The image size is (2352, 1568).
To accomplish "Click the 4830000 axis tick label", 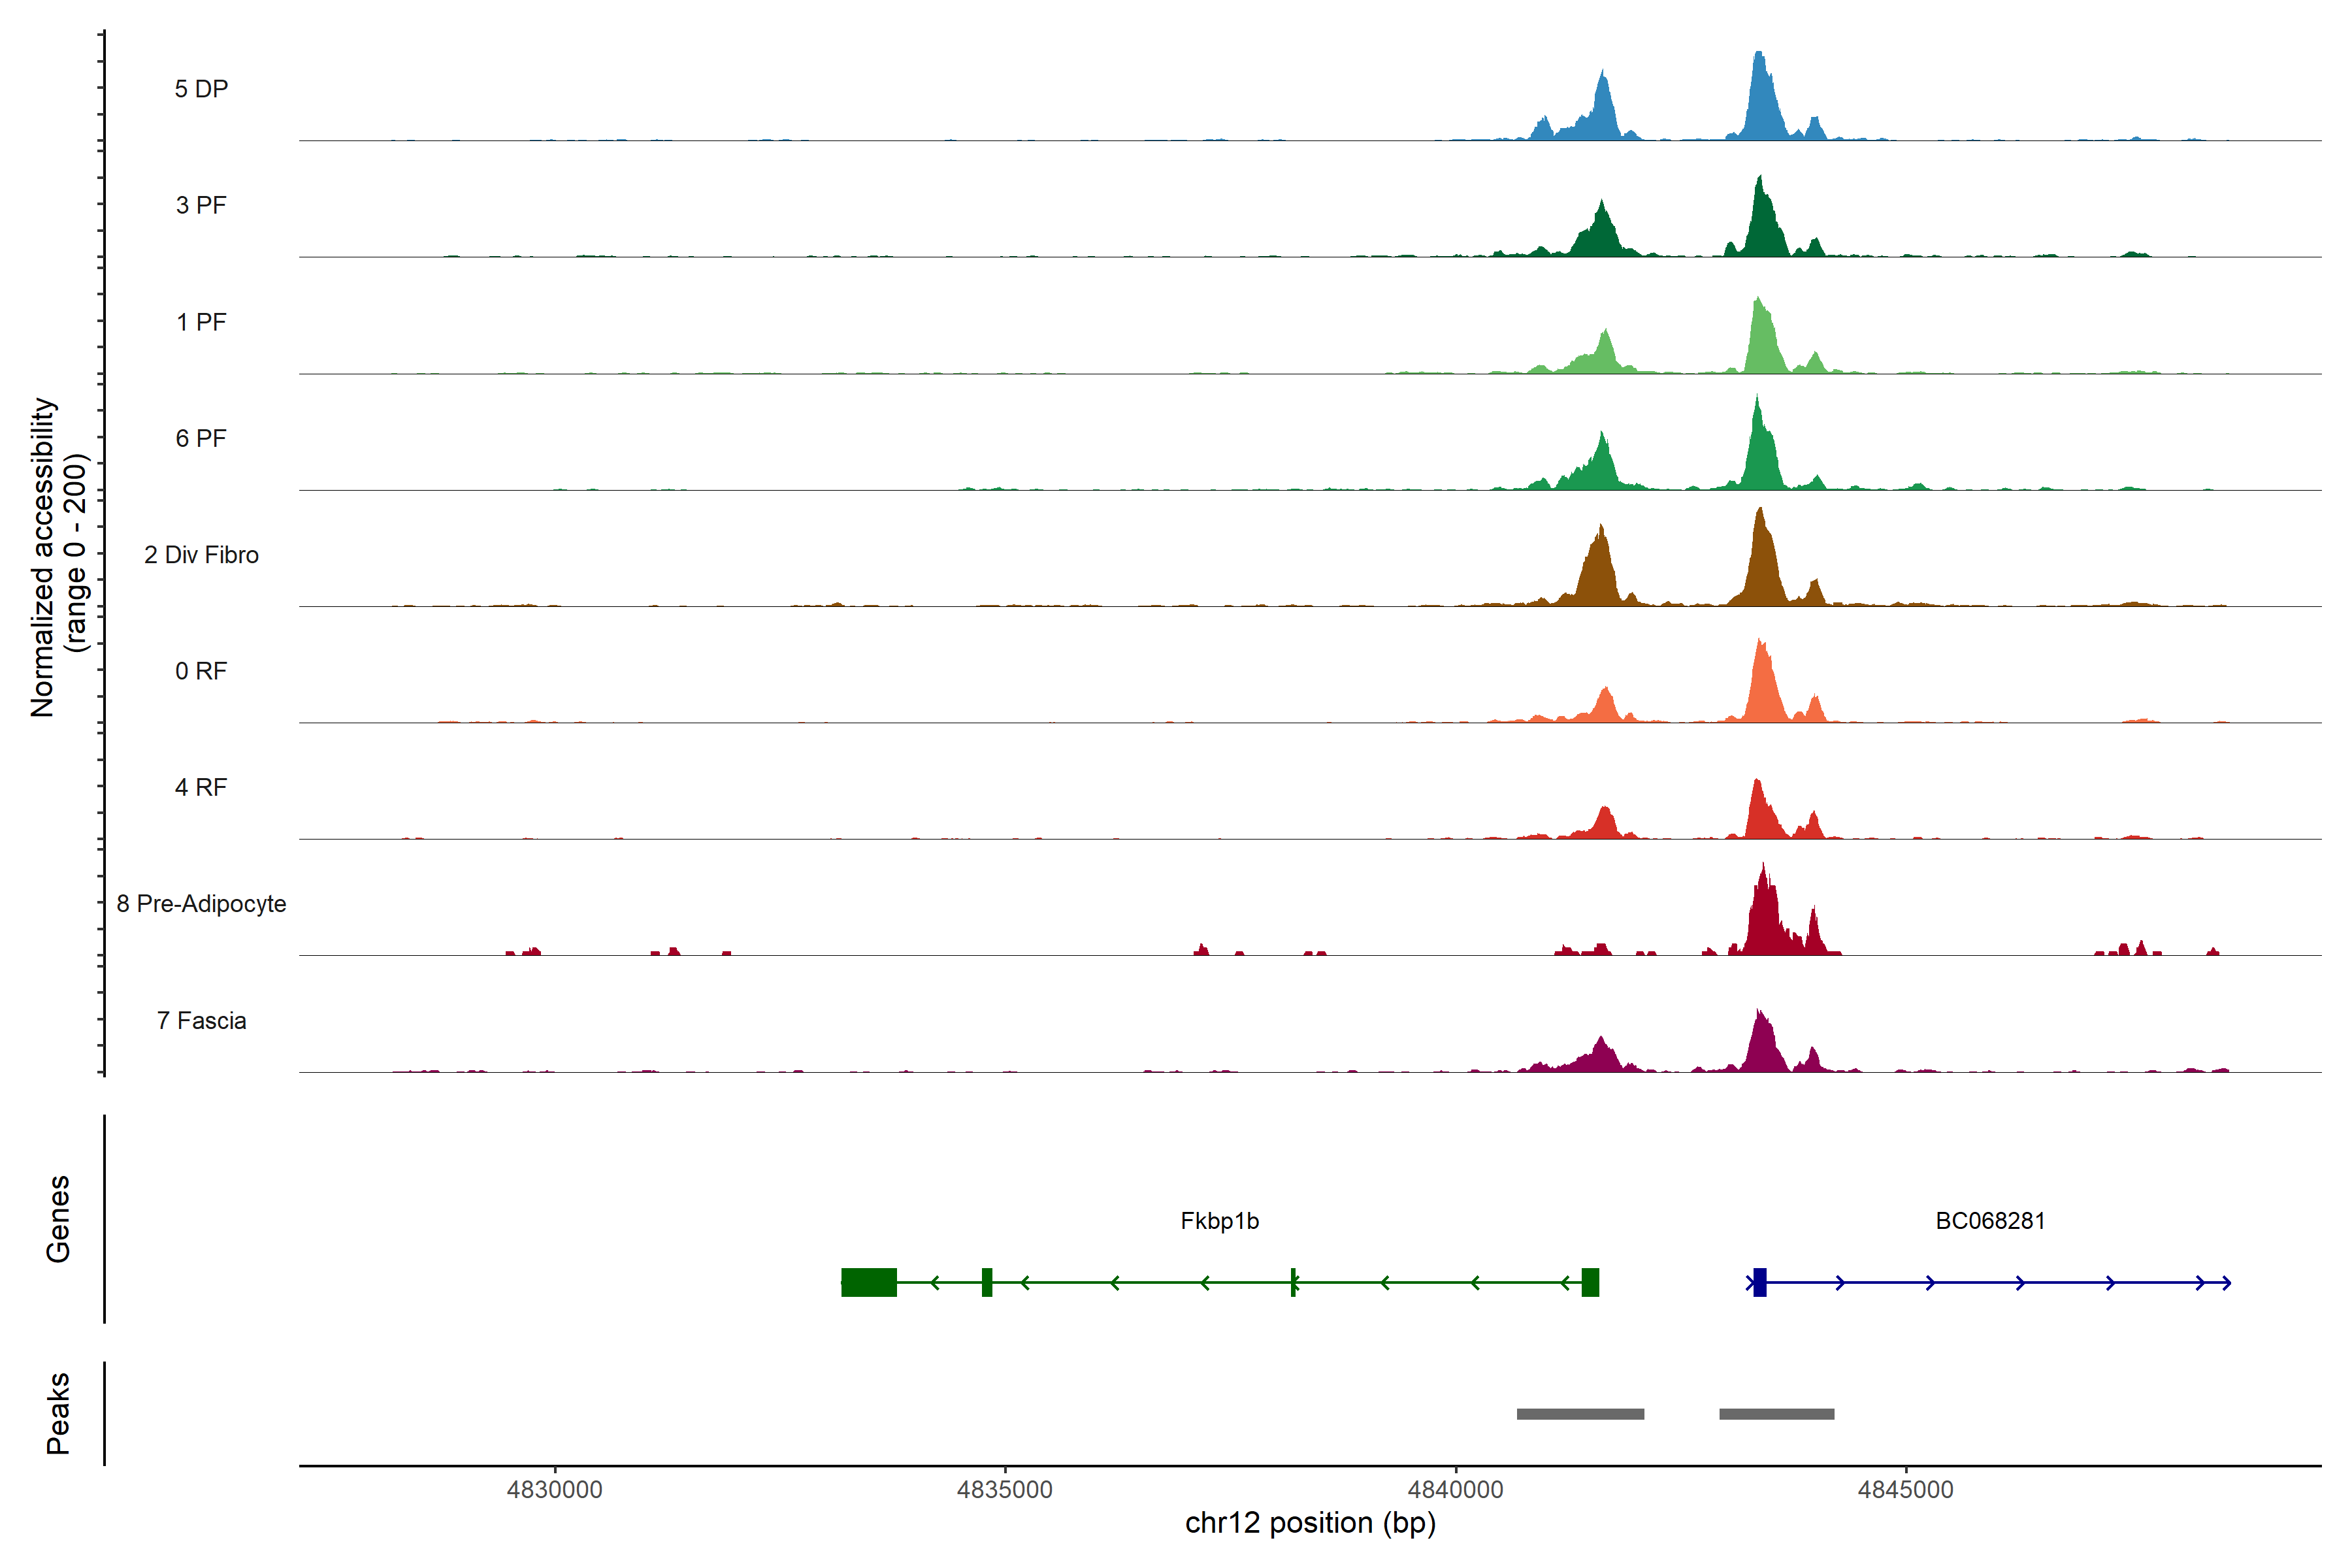I will 554,1489.
